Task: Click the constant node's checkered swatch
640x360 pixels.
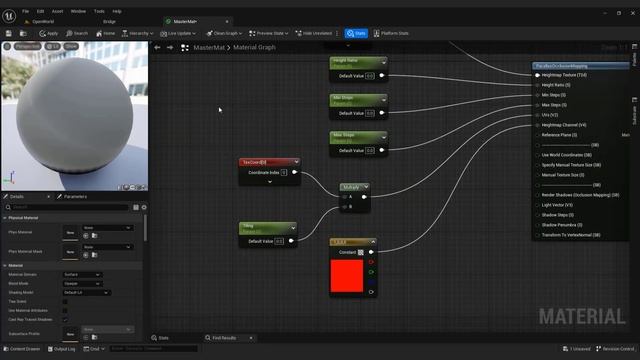Action: [x=360, y=252]
